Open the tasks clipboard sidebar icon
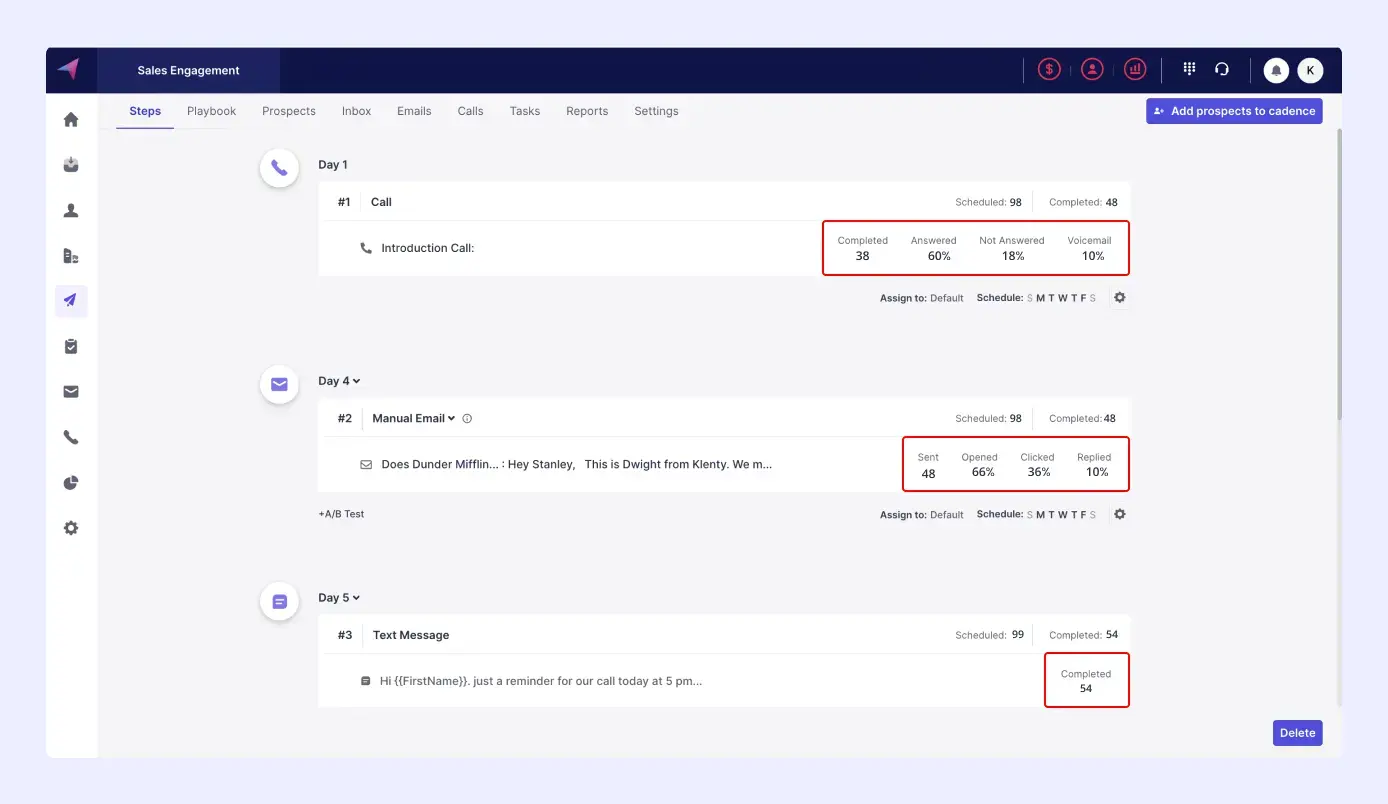The image size is (1388, 804). pyautogui.click(x=71, y=346)
